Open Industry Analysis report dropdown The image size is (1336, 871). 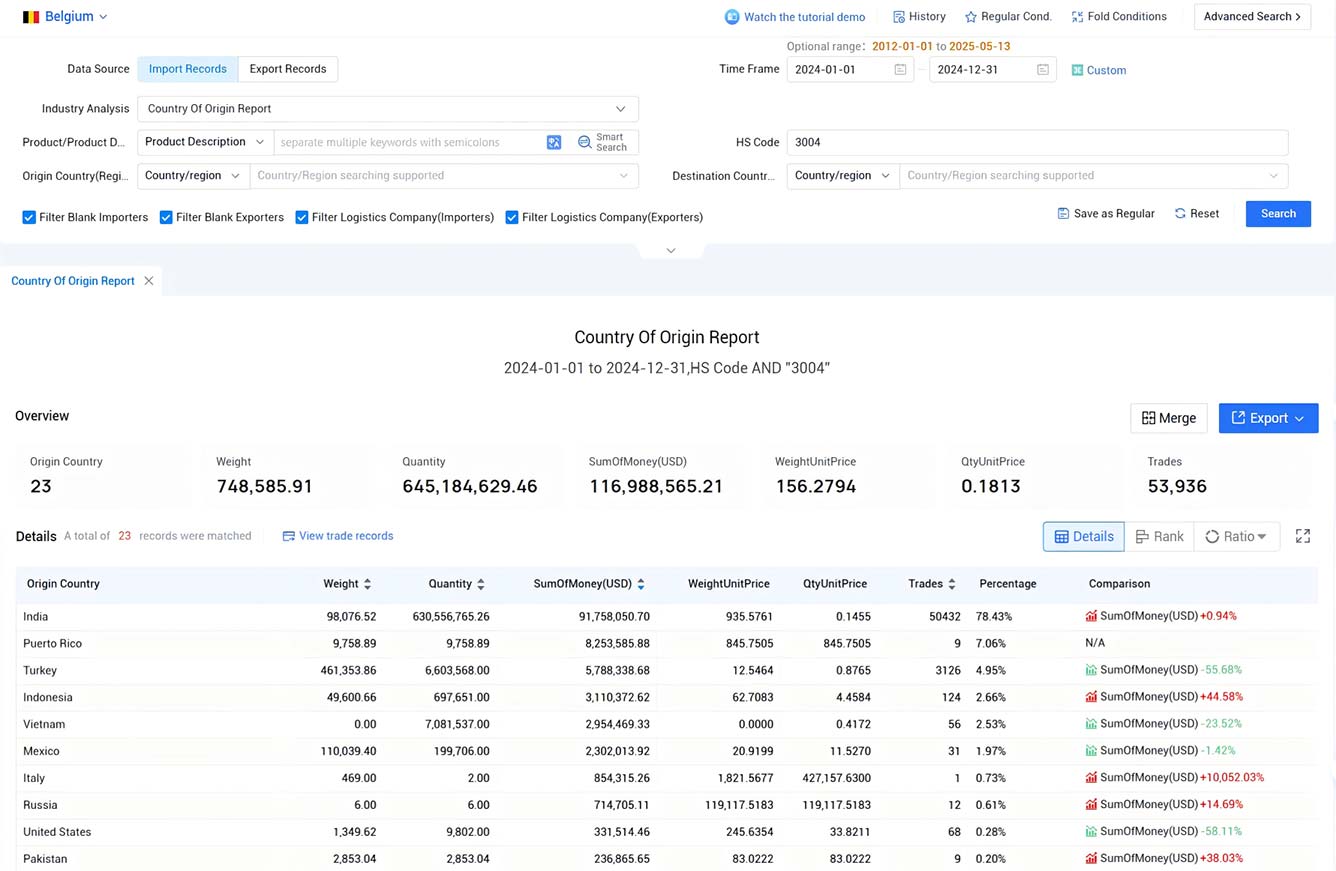pos(388,109)
